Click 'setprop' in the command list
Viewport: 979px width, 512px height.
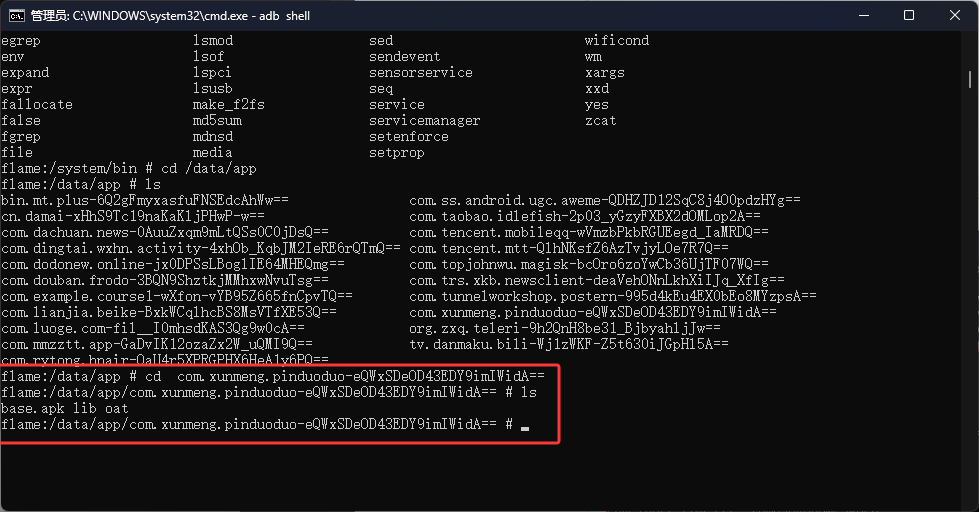click(396, 153)
